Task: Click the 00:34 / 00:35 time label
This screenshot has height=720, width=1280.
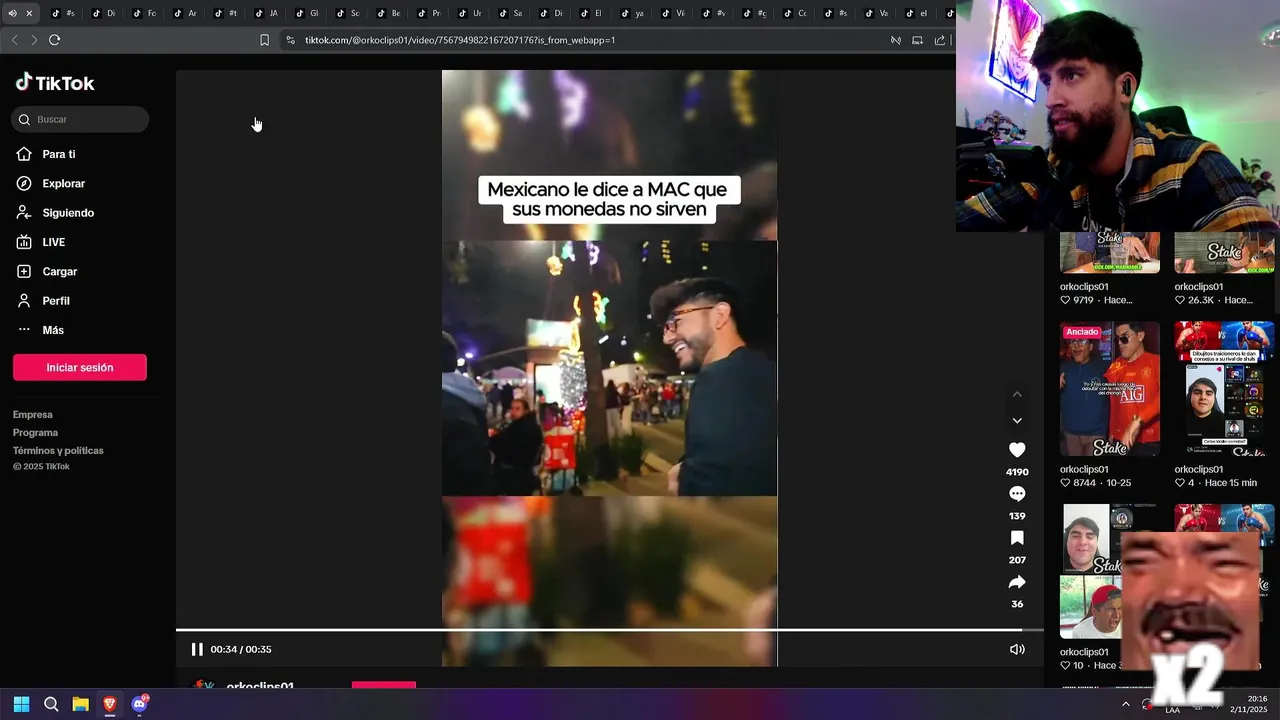Action: (241, 649)
